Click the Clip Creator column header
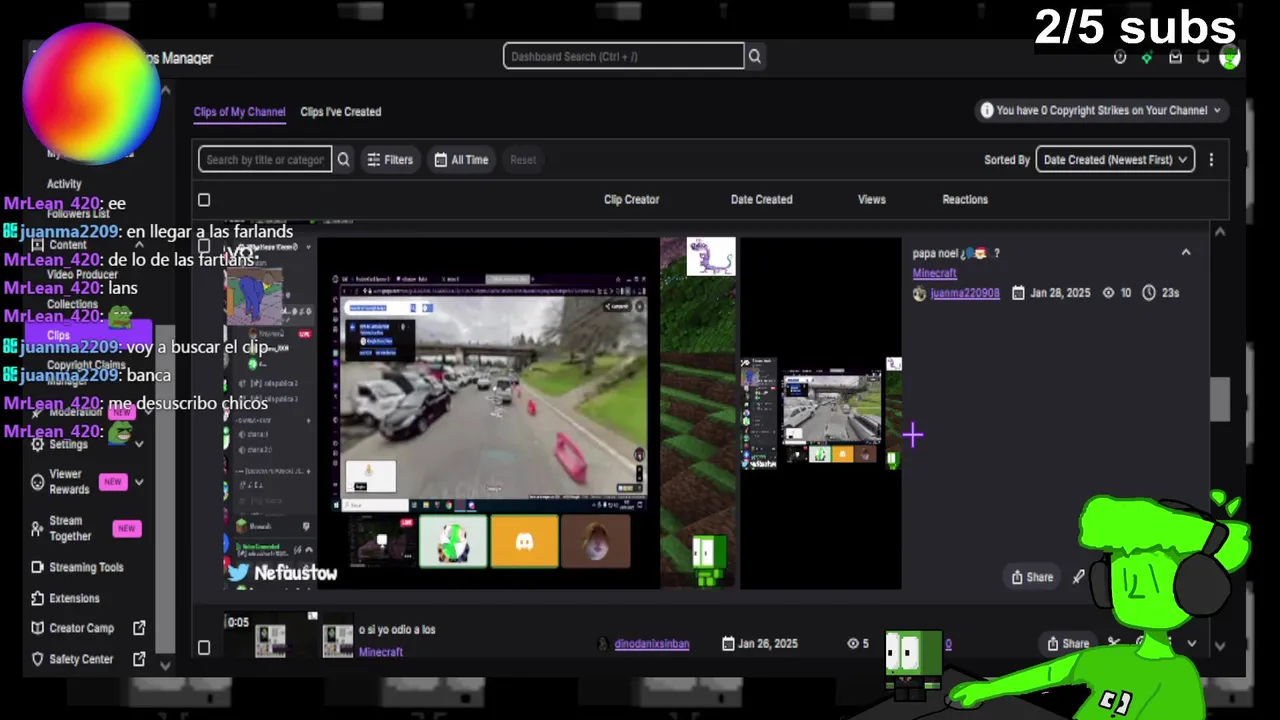The width and height of the screenshot is (1280, 720). tap(631, 200)
